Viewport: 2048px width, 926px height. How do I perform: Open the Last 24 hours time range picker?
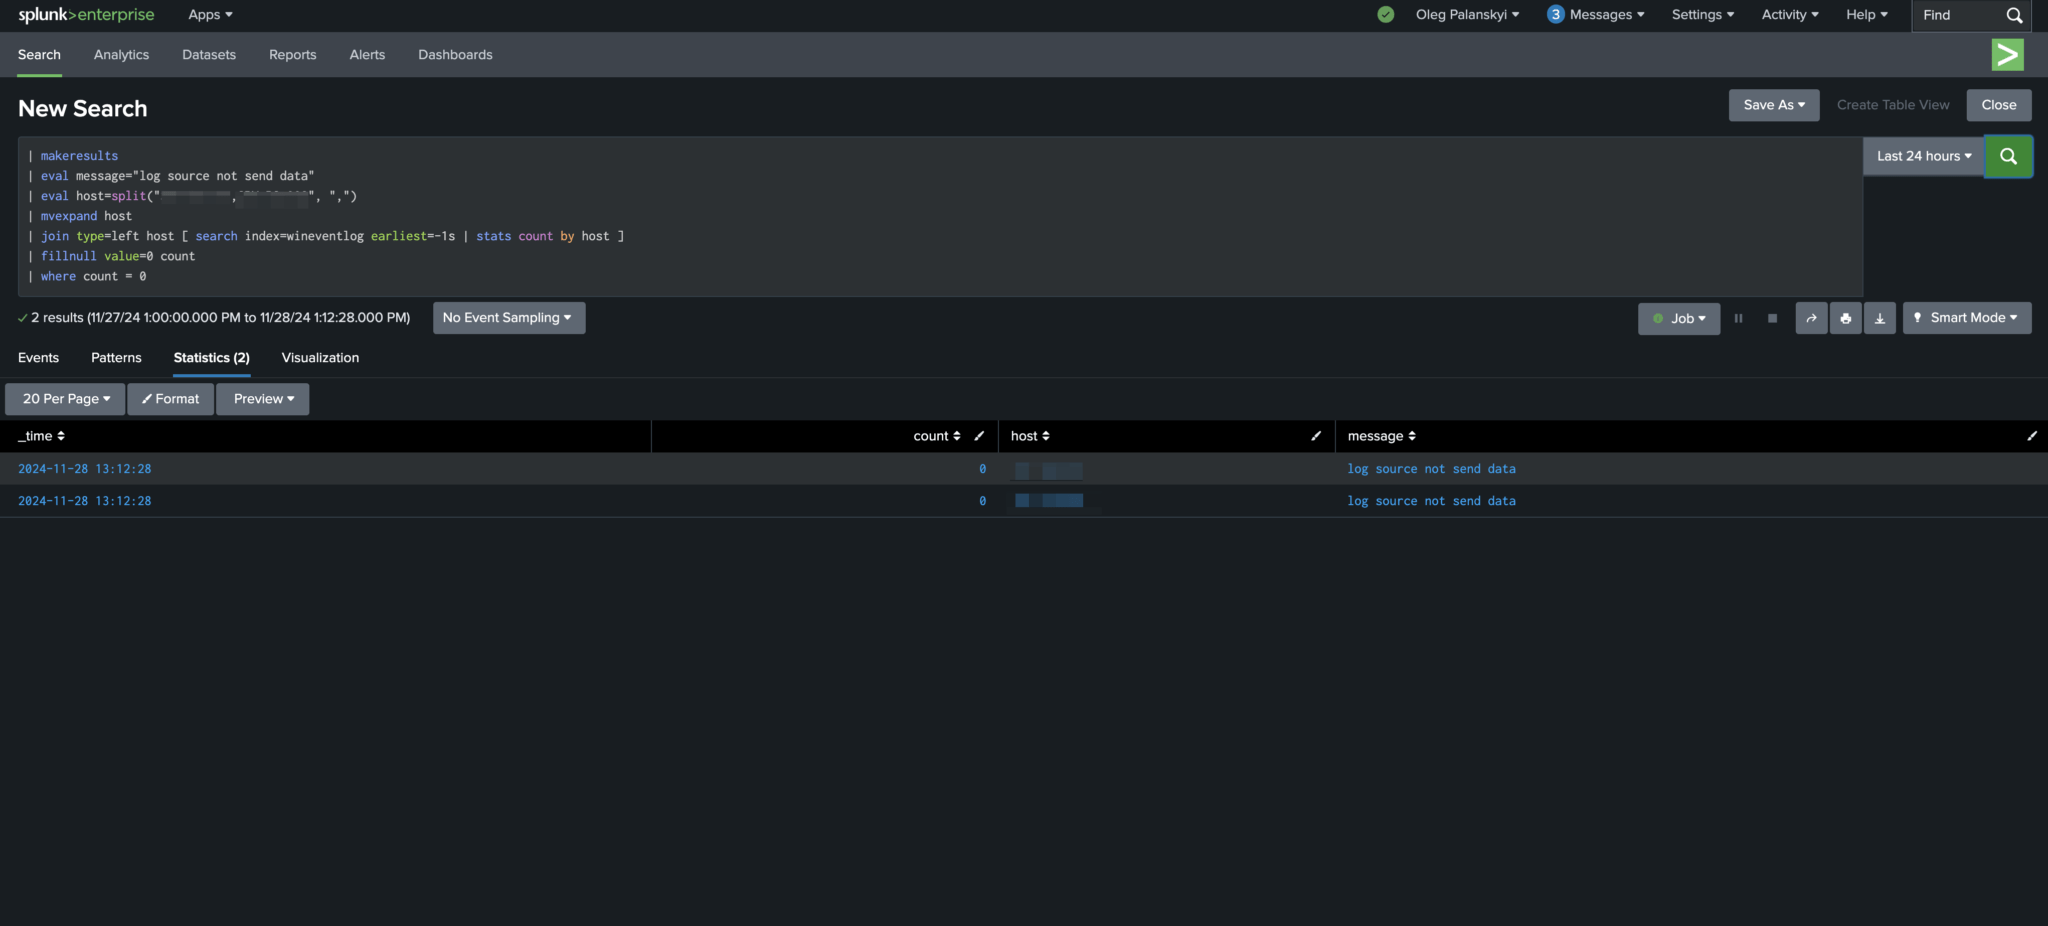pos(1922,156)
